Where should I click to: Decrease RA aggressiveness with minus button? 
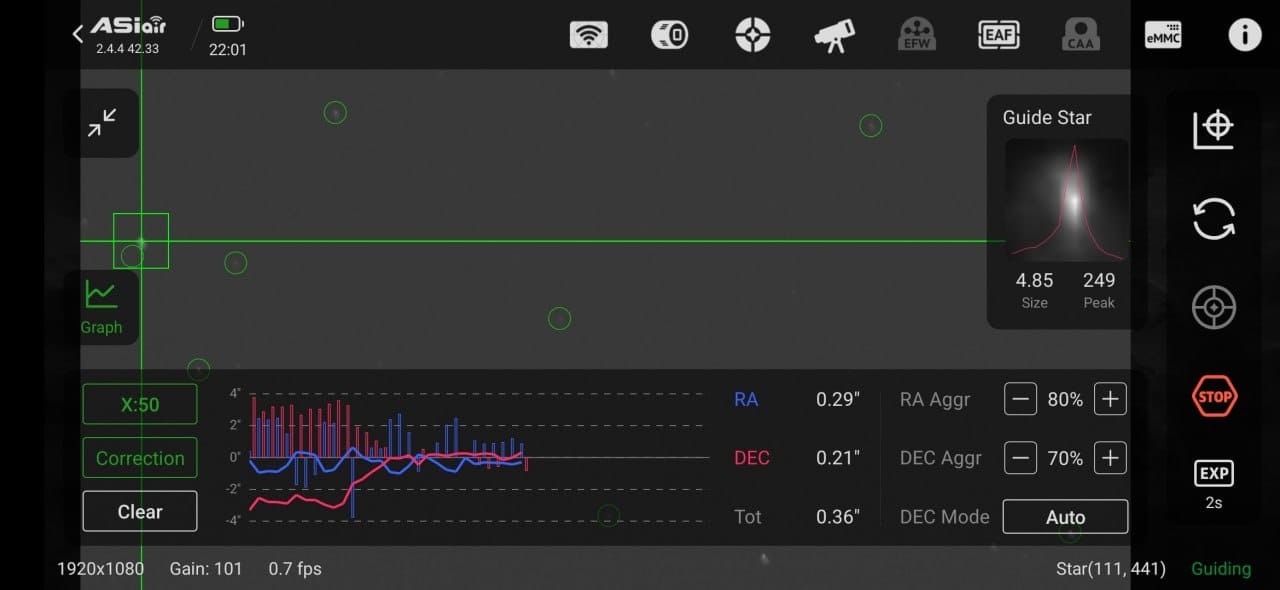(x=1020, y=400)
